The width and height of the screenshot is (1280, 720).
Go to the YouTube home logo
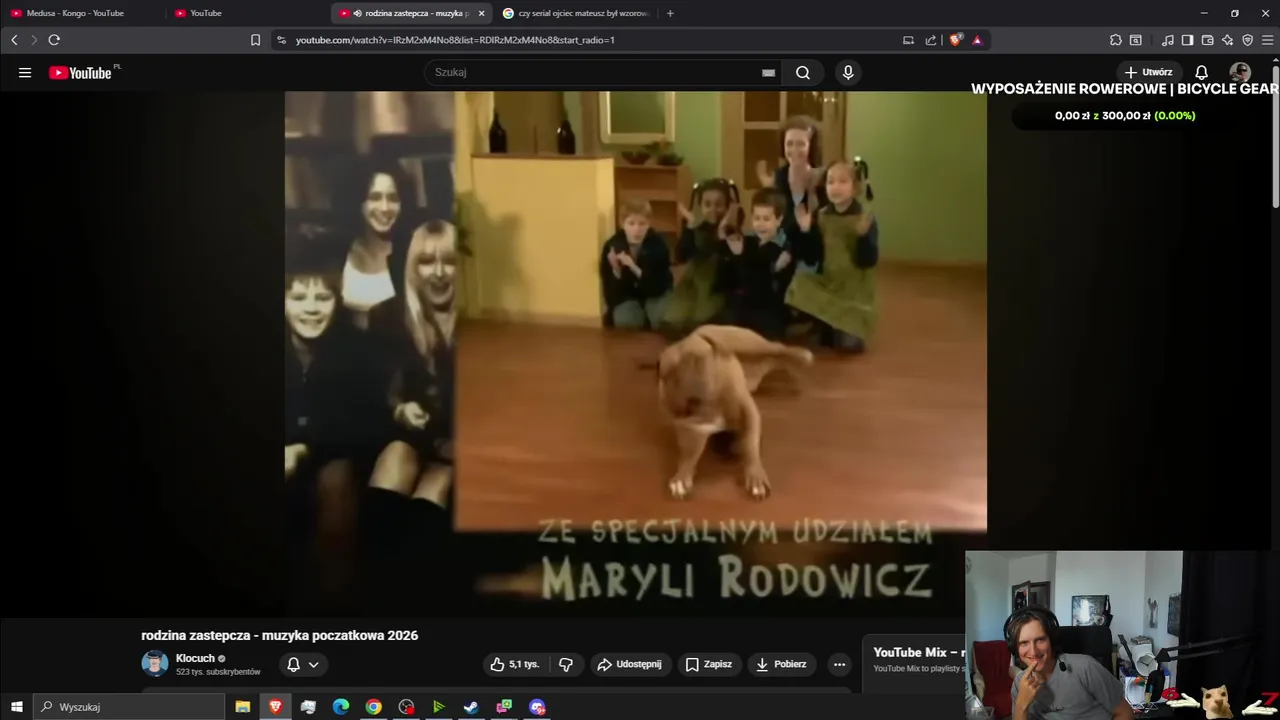pyautogui.click(x=81, y=72)
